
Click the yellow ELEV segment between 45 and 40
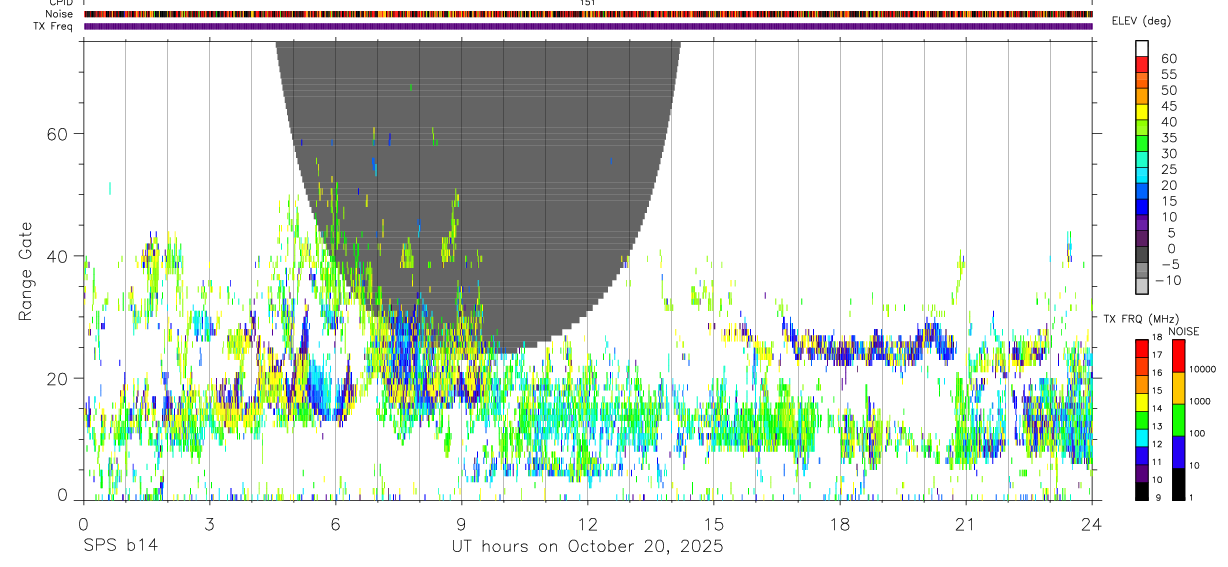pyautogui.click(x=1142, y=111)
